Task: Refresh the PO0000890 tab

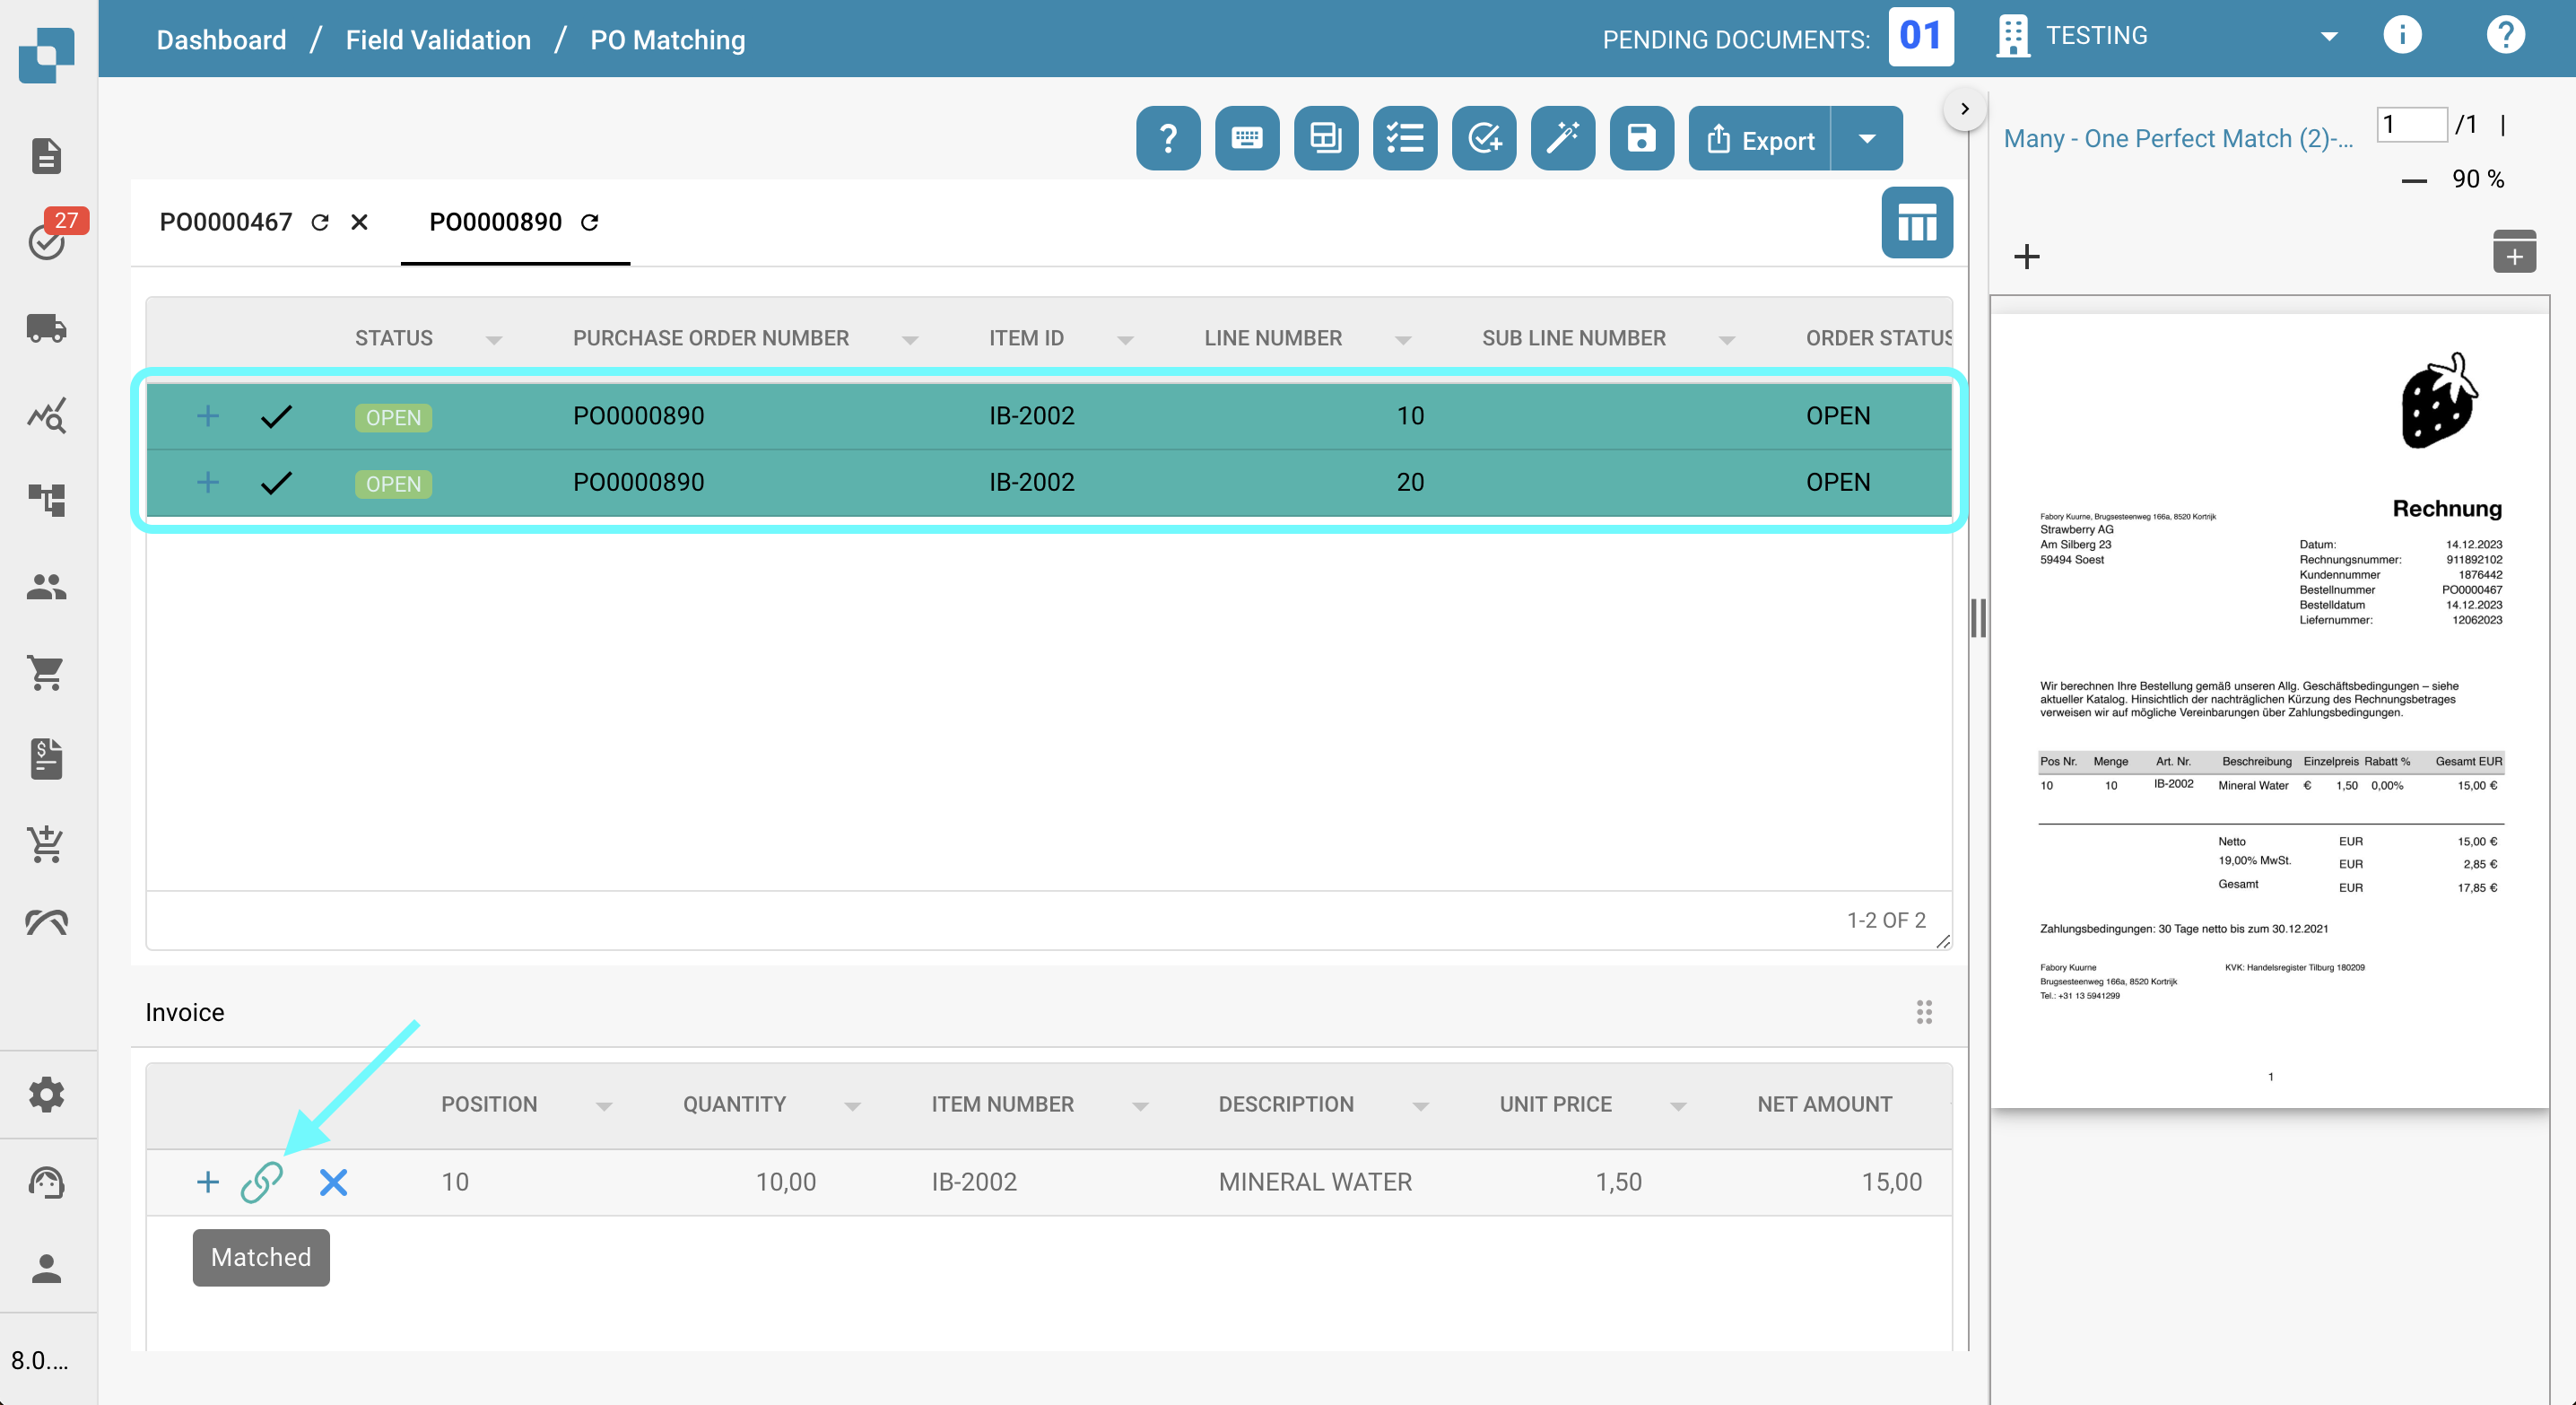Action: click(590, 222)
